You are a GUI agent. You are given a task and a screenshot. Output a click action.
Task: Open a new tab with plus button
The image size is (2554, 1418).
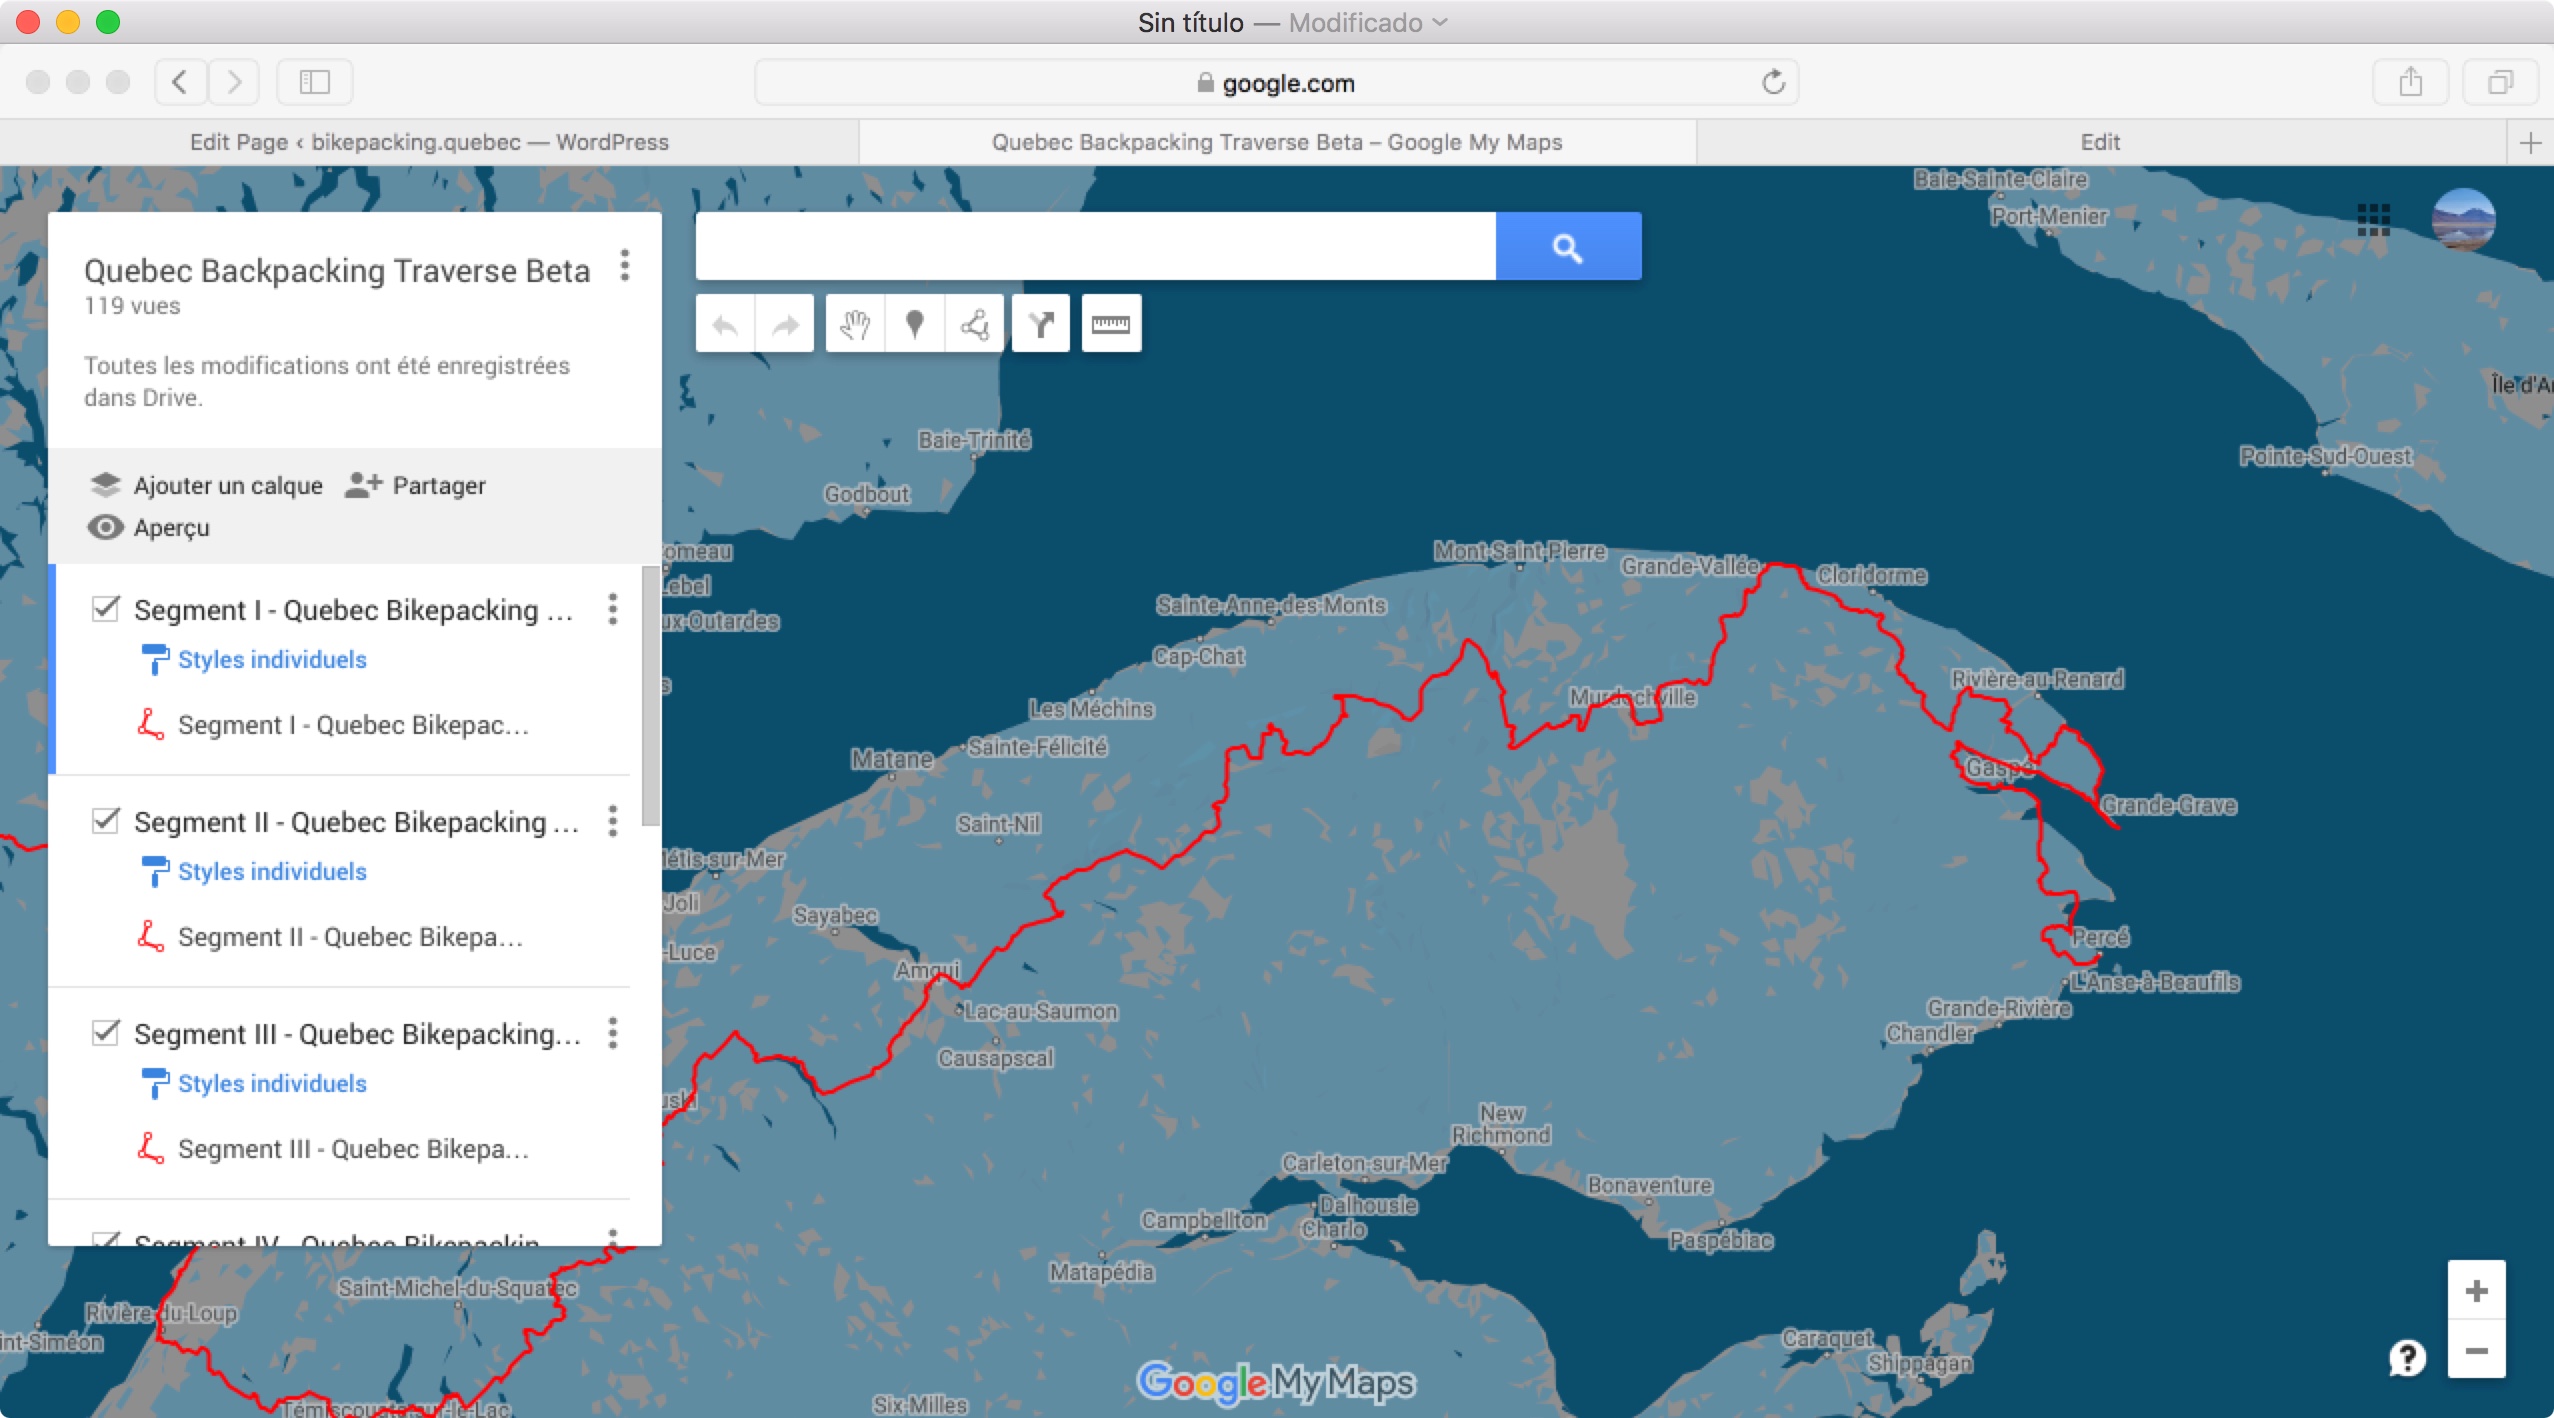pos(2530,143)
